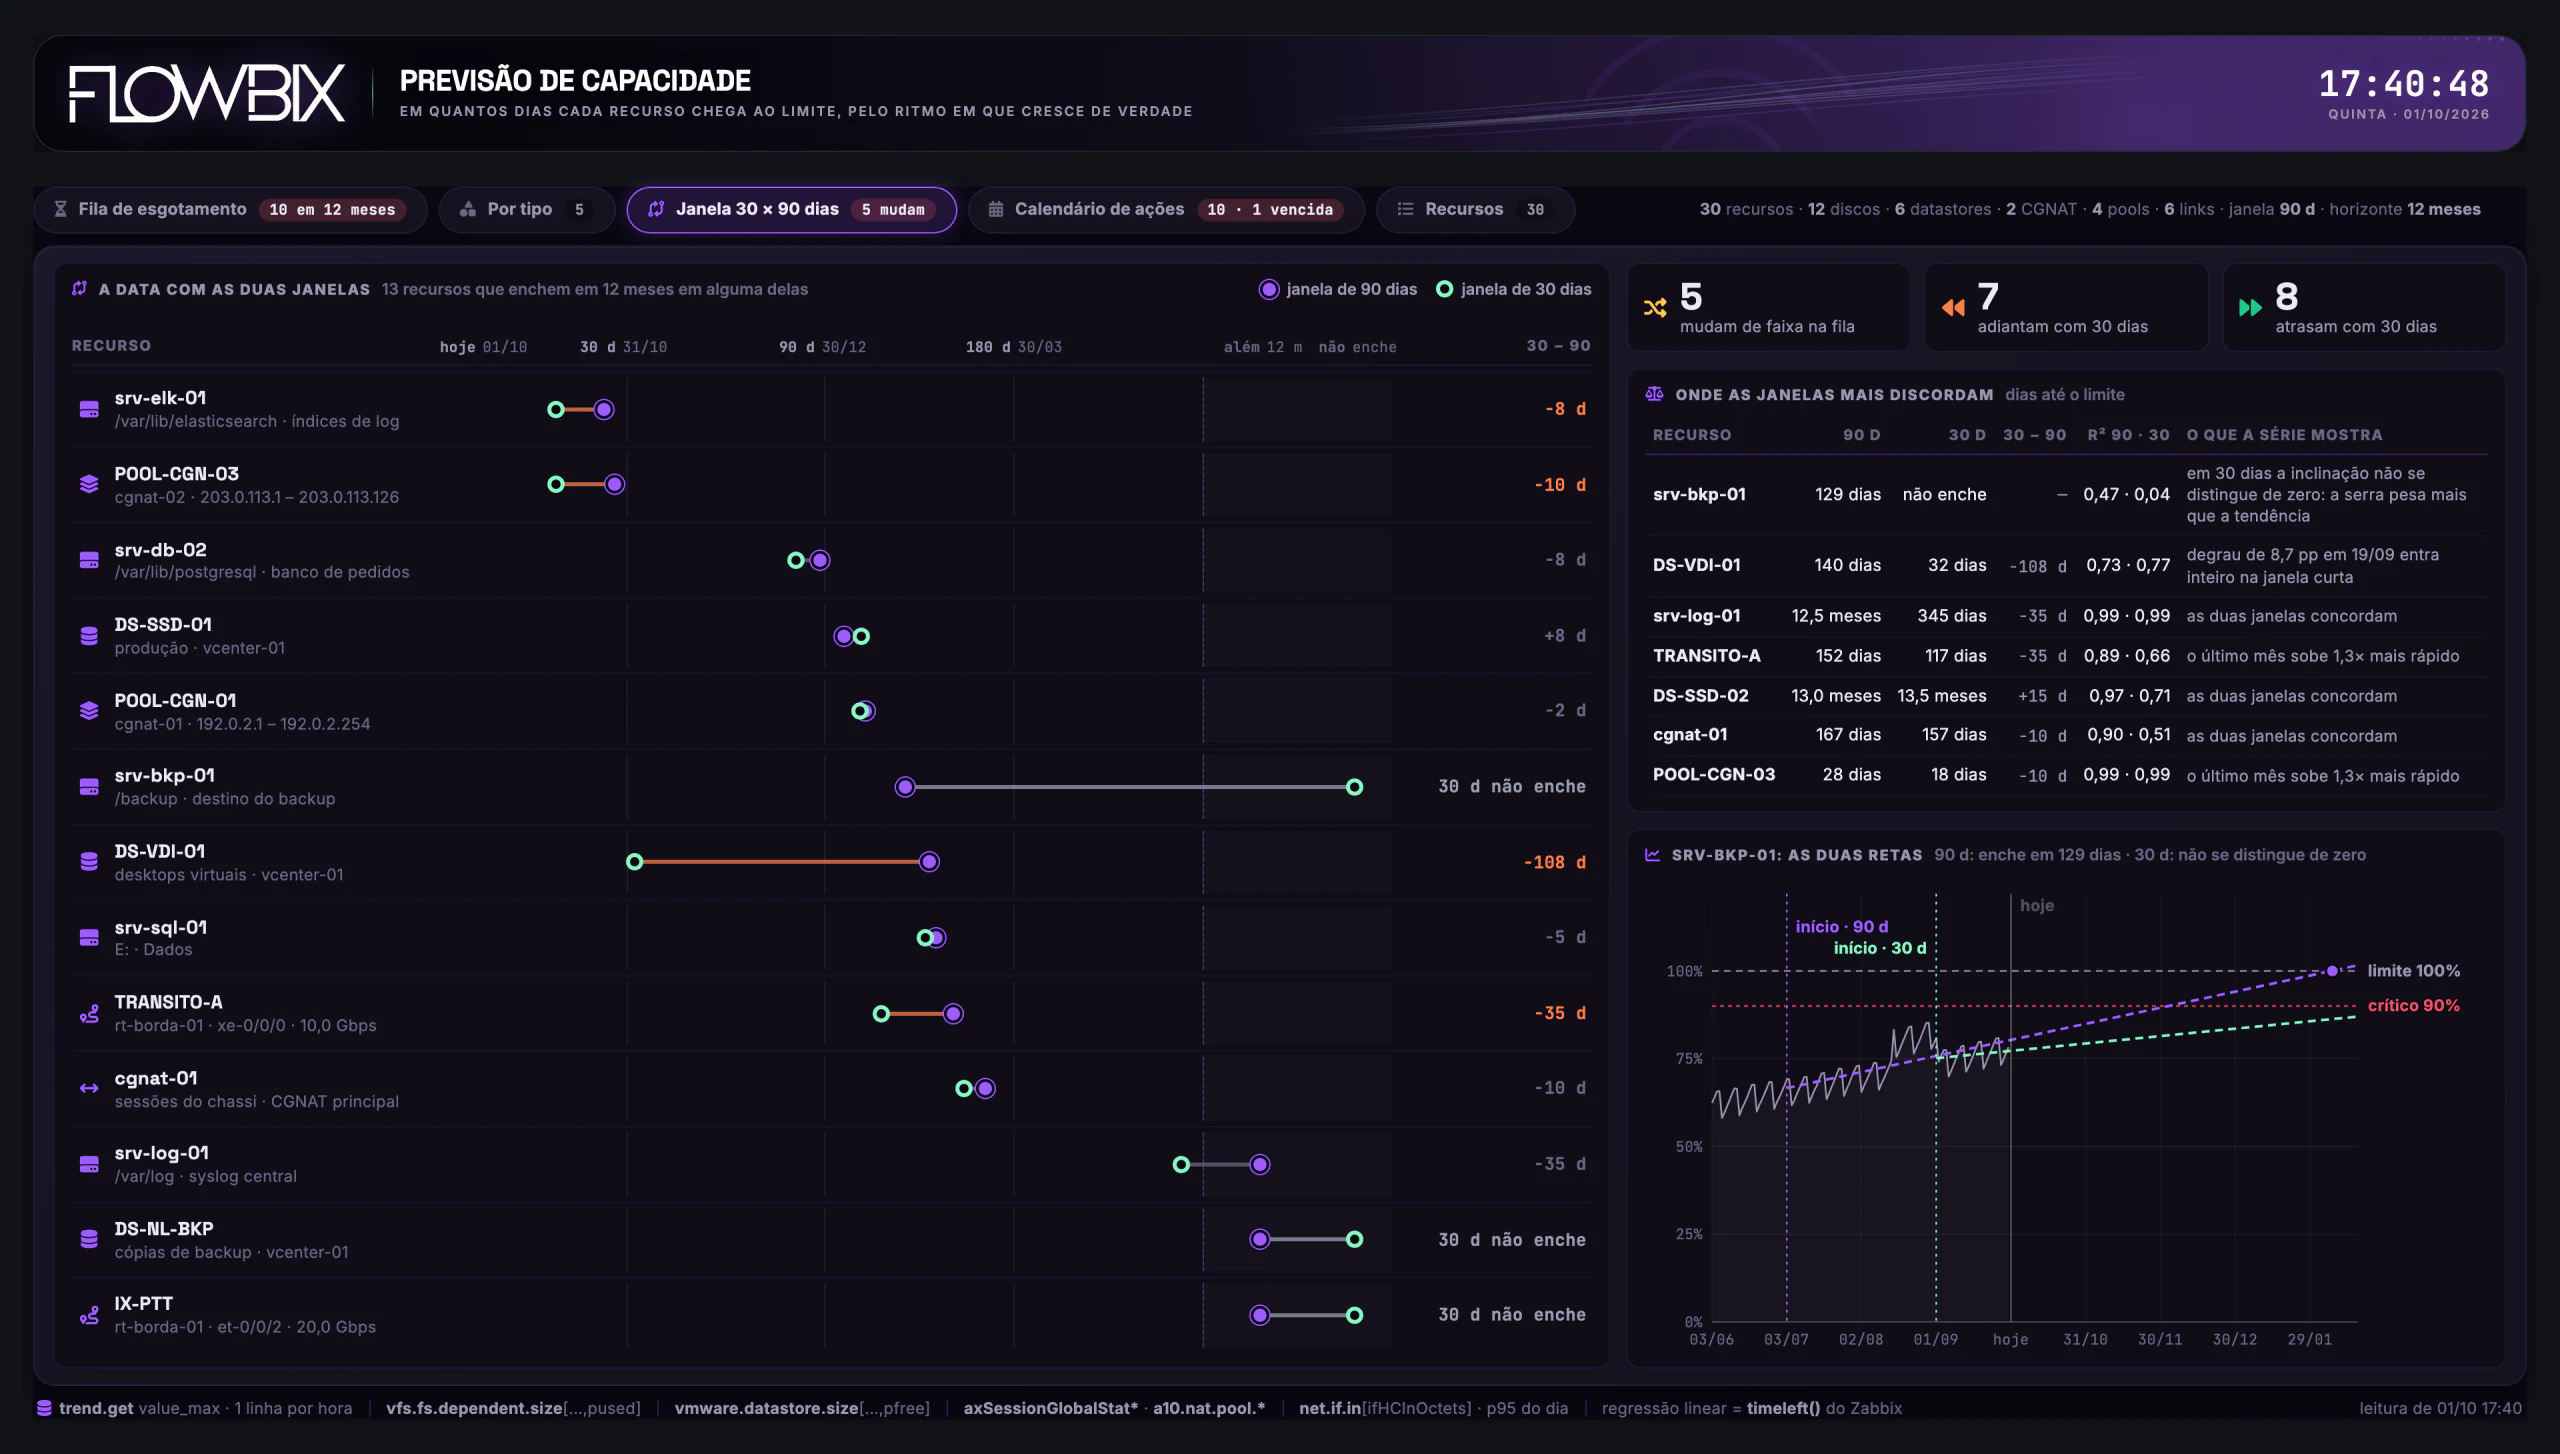Click the TRANSITO-A link route icon
Screen dimensions: 2560x1454
(89, 1013)
